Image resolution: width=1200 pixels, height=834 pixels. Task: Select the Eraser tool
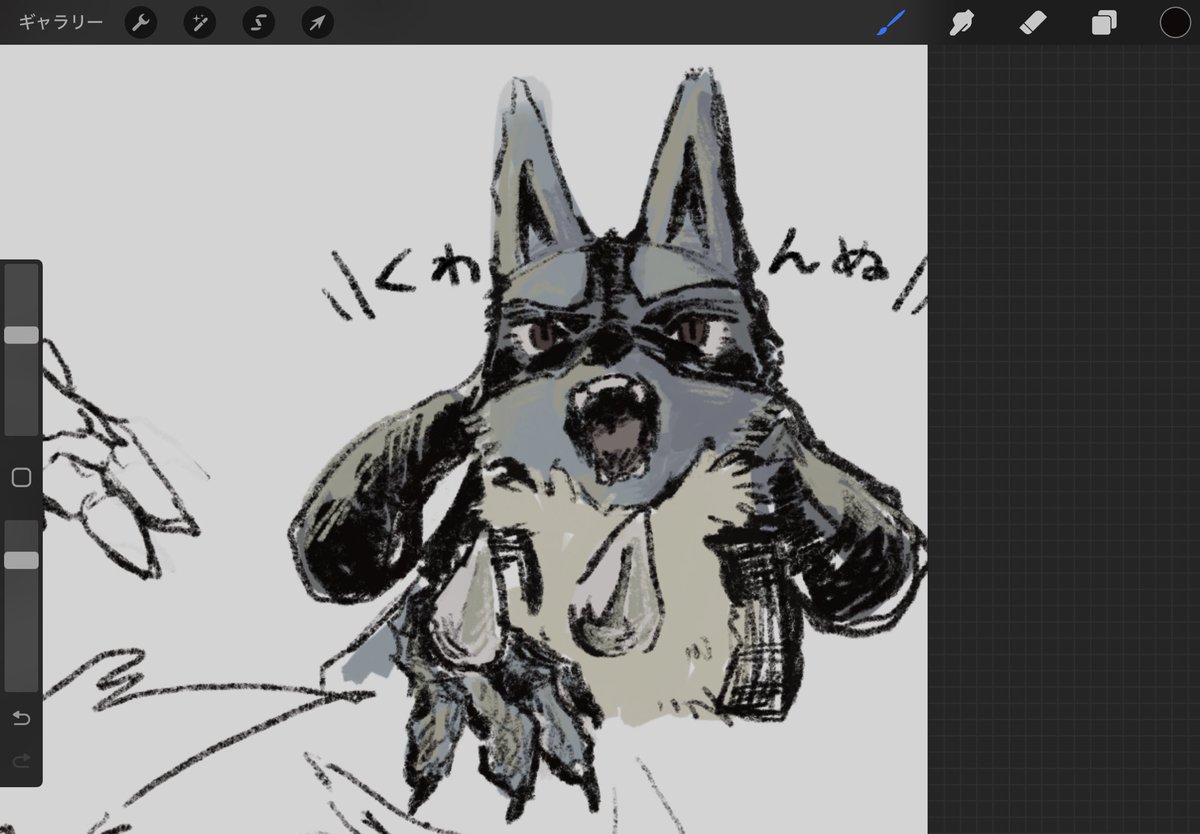point(1033,22)
